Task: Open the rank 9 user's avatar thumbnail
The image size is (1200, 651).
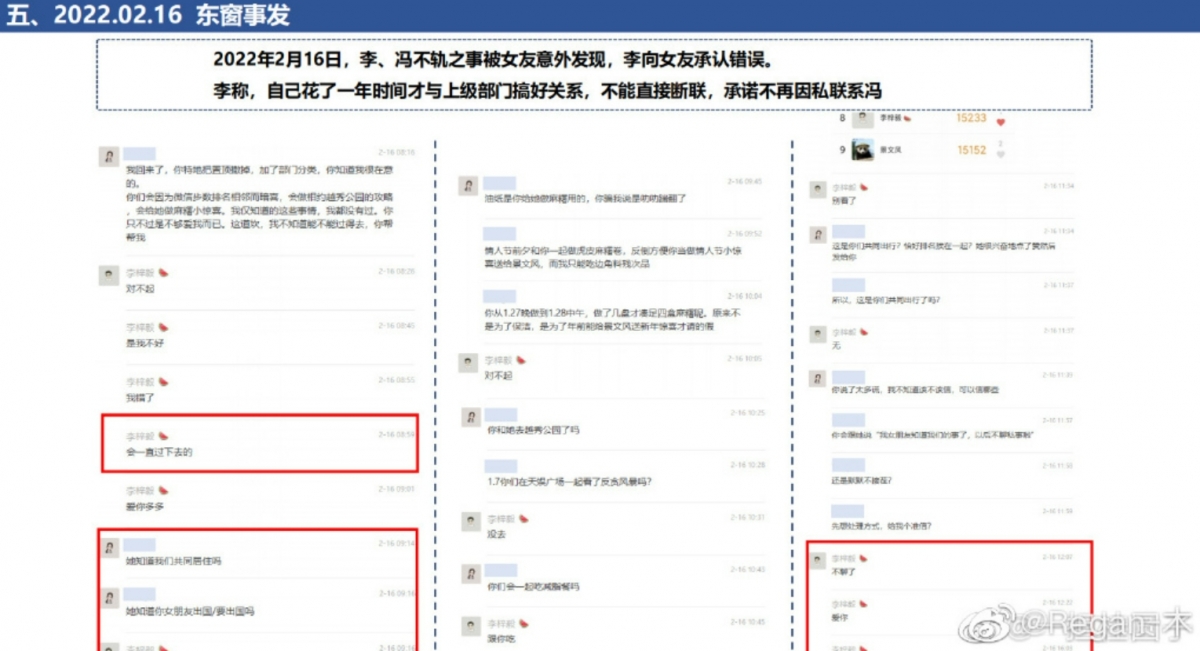Action: coord(862,150)
